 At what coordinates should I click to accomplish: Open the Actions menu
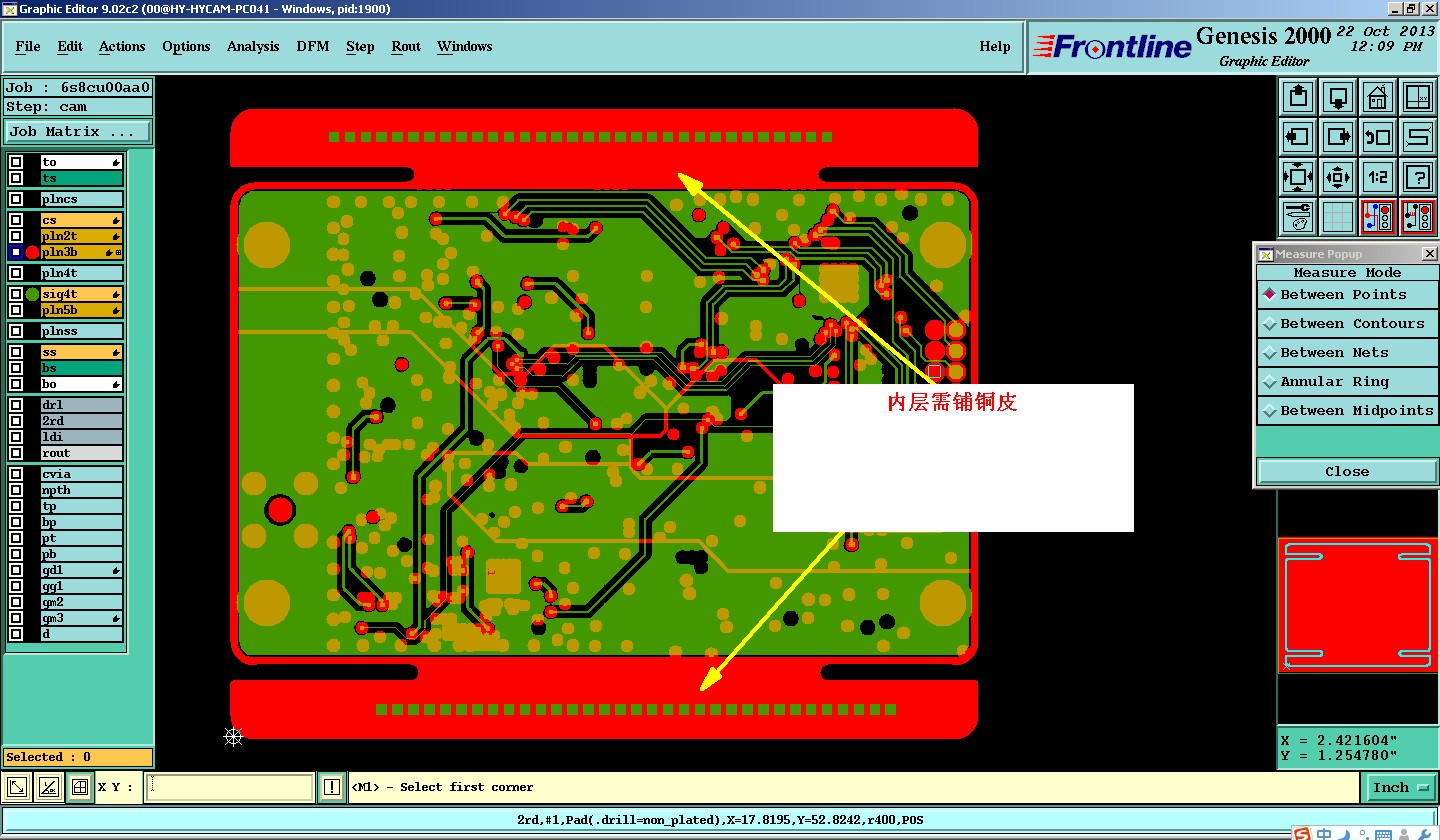coord(122,47)
